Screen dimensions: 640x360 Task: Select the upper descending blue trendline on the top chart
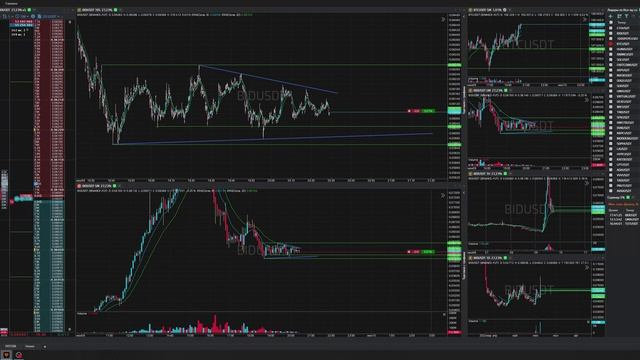tap(268, 80)
